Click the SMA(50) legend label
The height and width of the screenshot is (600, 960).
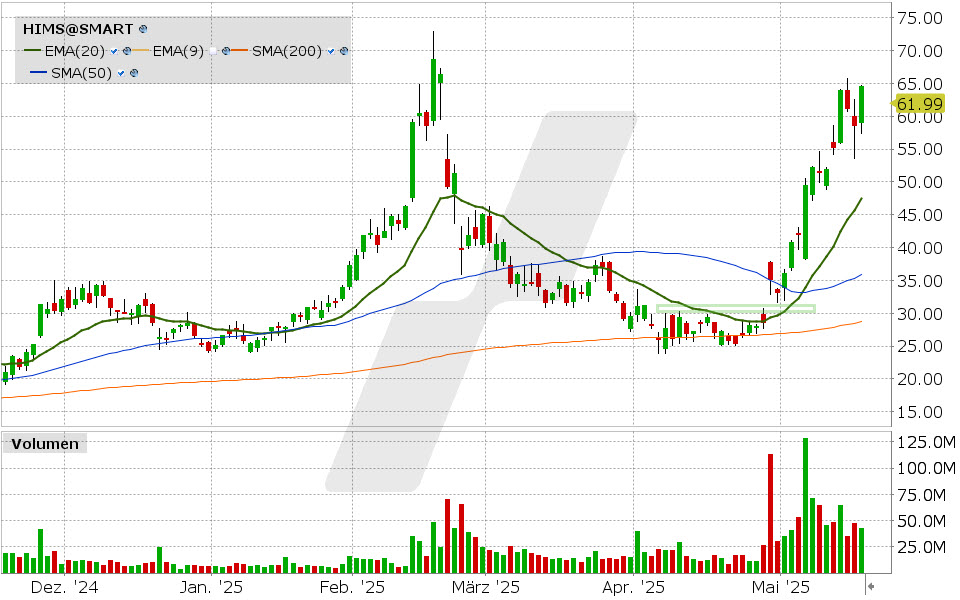[x=81, y=73]
